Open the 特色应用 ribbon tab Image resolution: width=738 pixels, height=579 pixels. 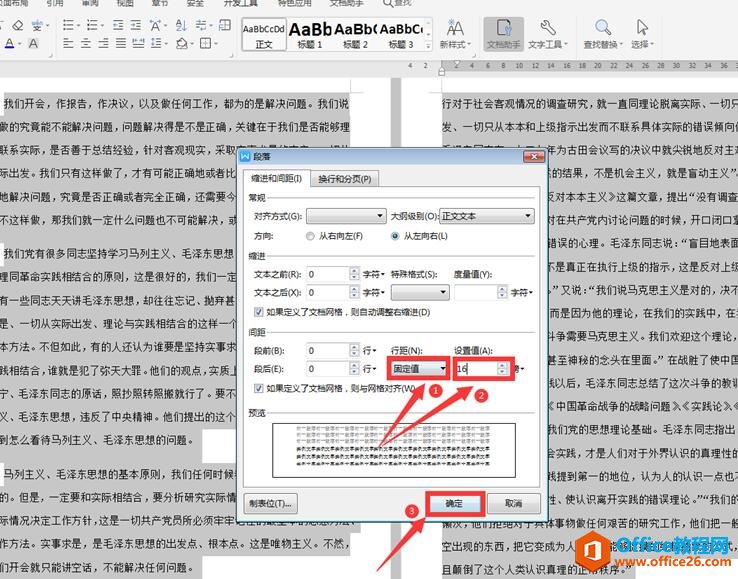pos(295,3)
